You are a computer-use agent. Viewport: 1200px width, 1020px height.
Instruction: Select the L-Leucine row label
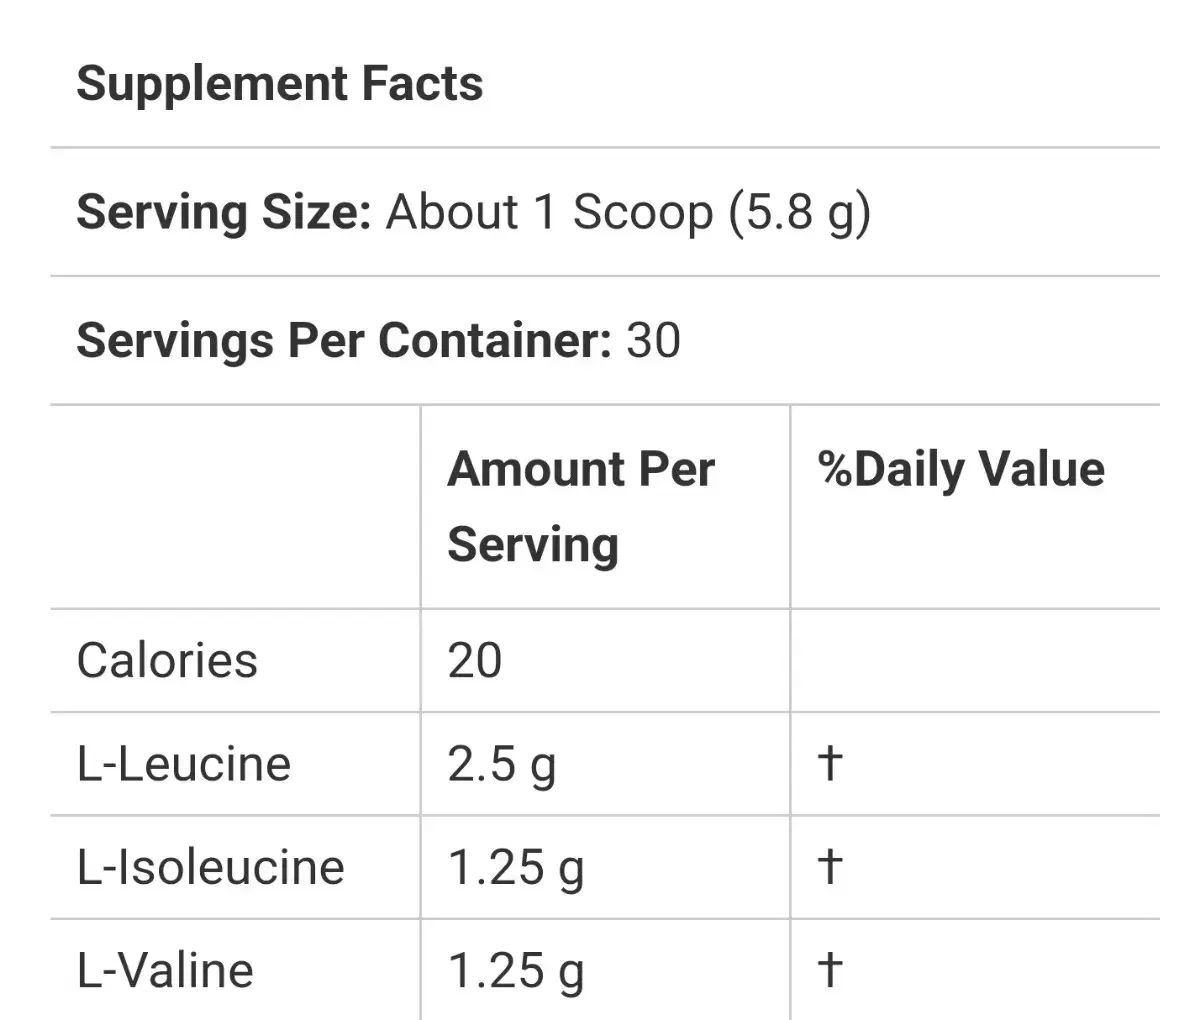coord(184,764)
